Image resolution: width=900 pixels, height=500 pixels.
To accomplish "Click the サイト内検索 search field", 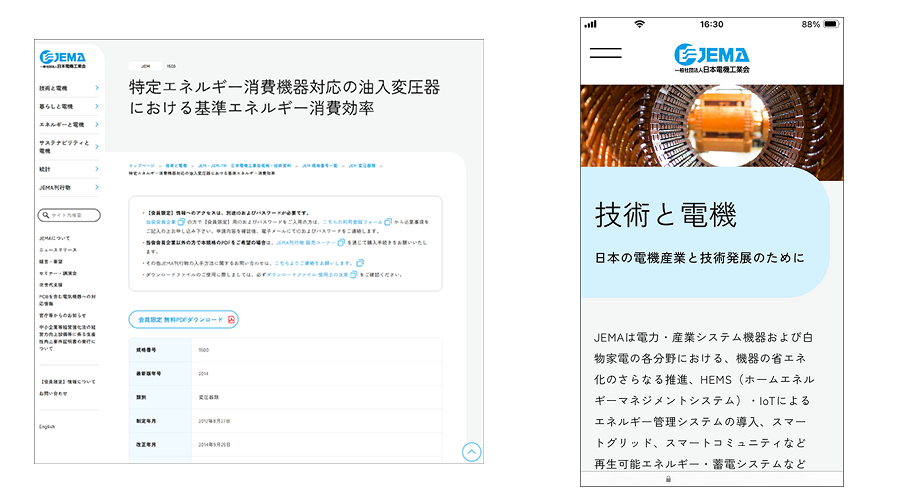I will pyautogui.click(x=74, y=215).
